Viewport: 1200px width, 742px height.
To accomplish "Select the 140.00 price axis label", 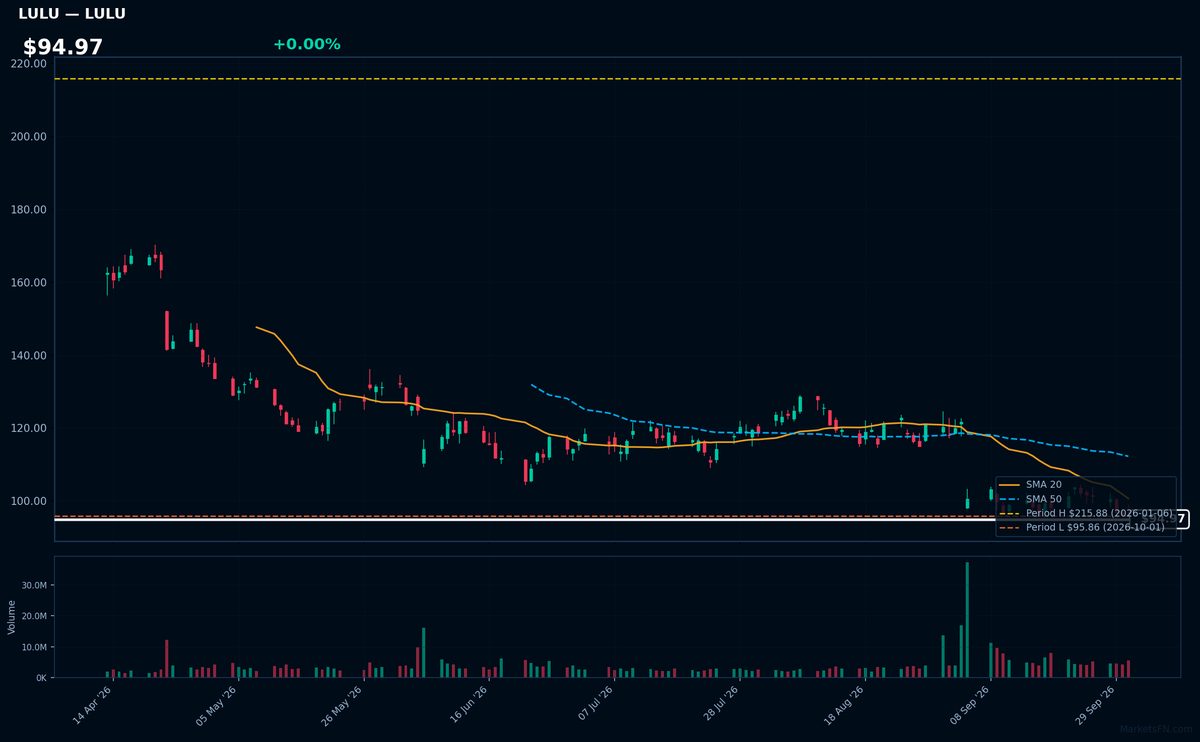I will (x=29, y=356).
